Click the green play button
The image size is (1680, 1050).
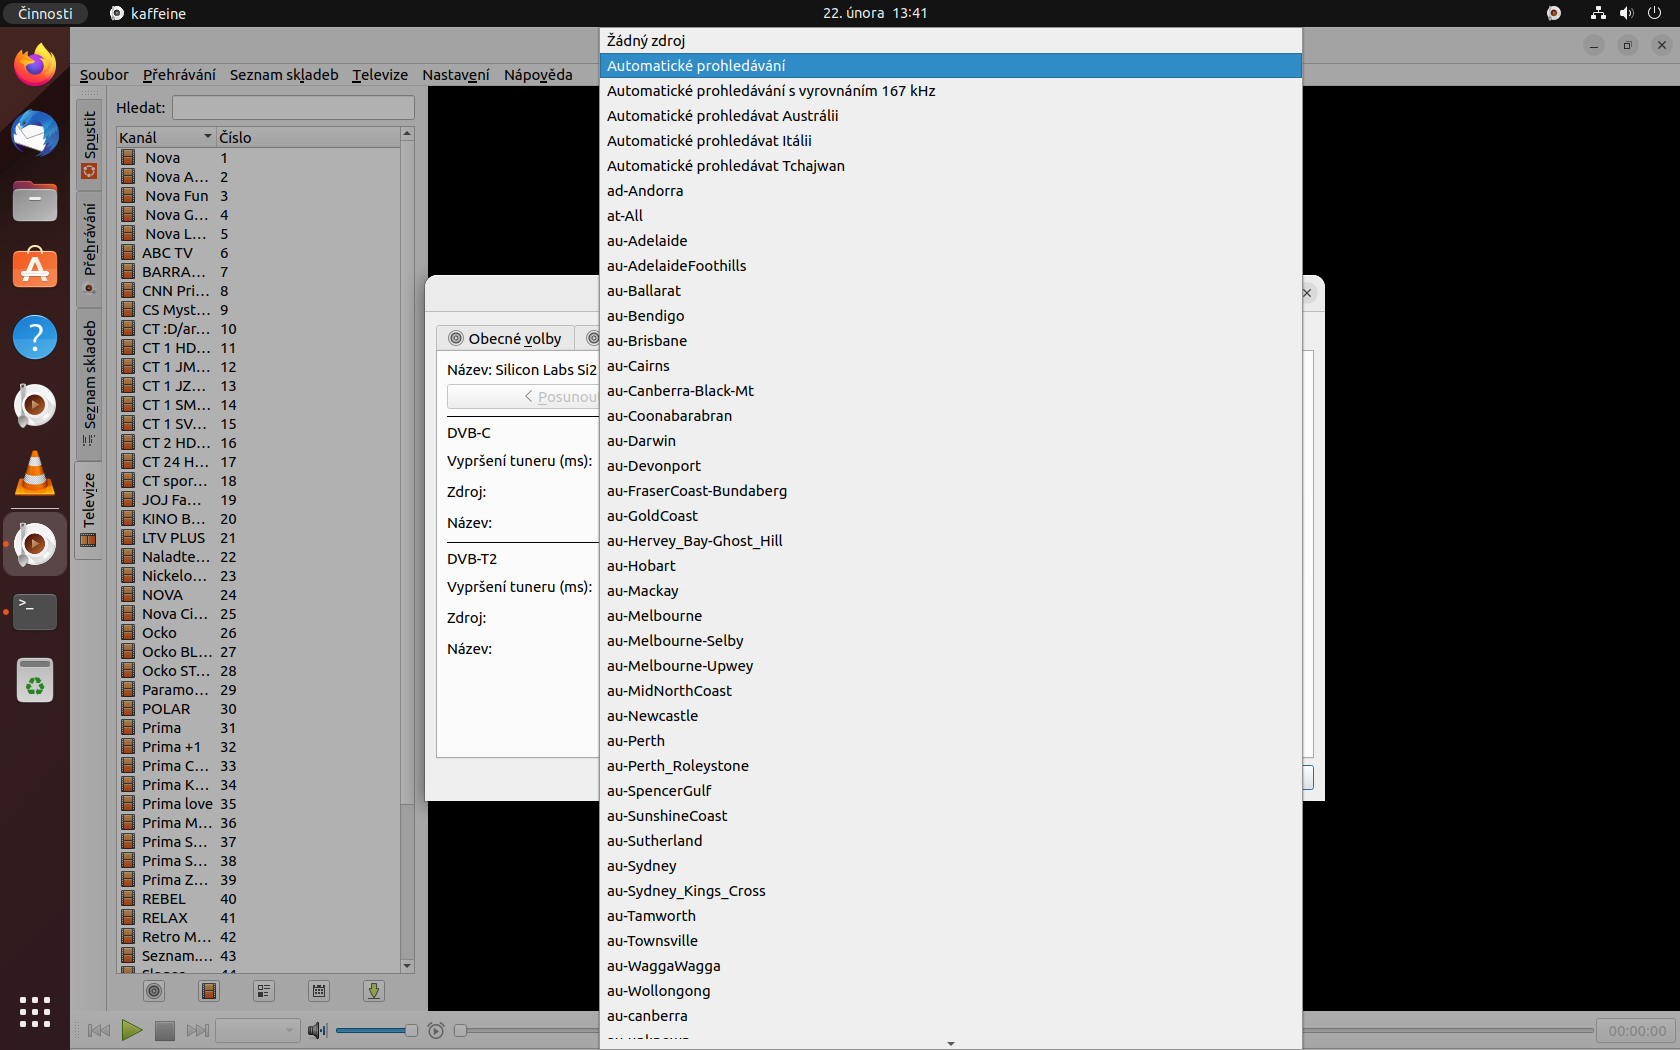point(131,1030)
